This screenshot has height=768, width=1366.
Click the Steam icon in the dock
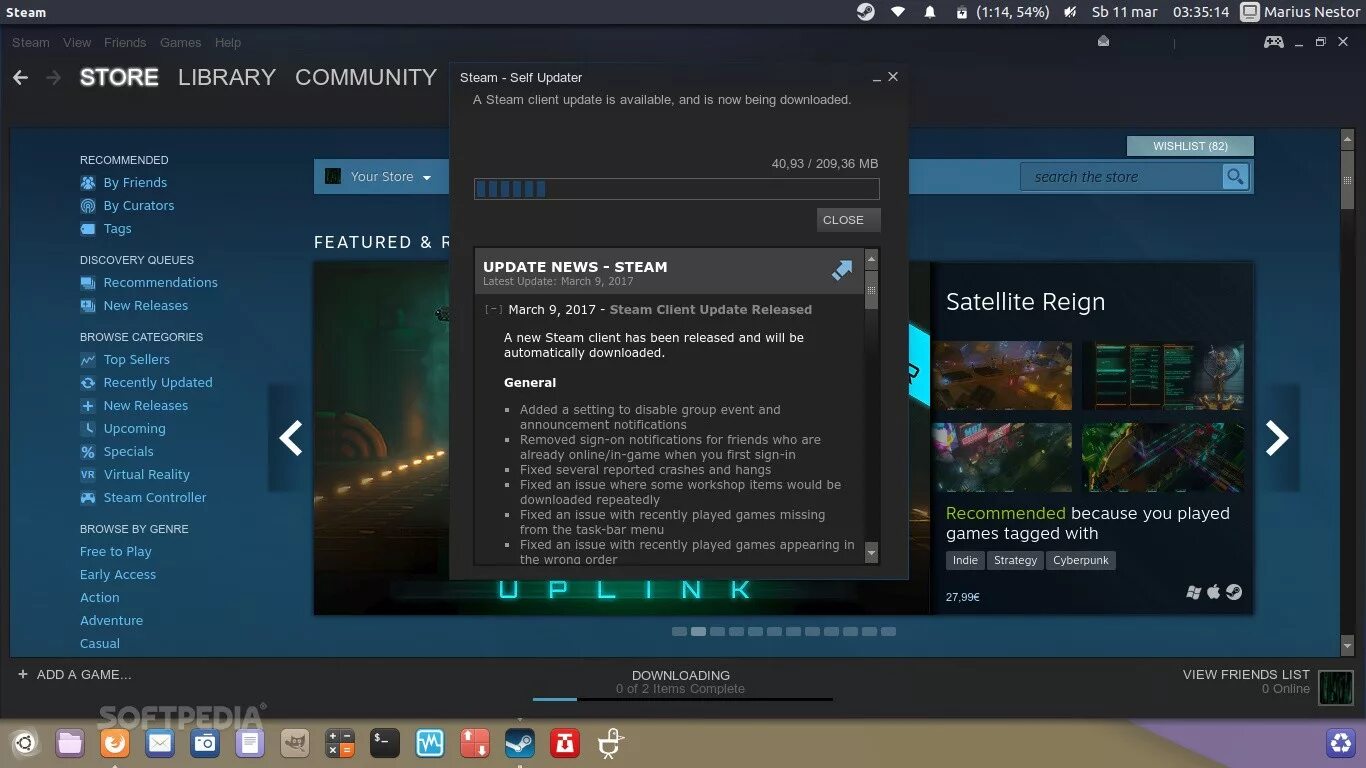coord(520,743)
